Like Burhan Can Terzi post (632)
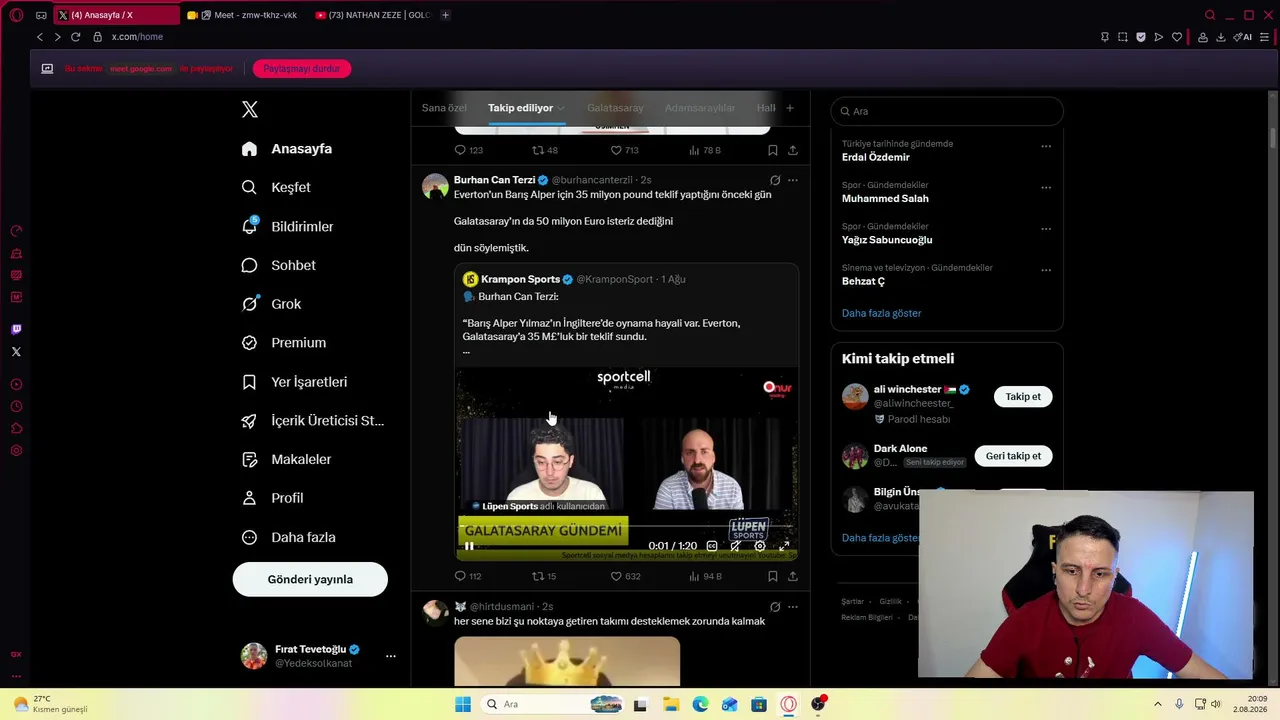 click(x=625, y=576)
